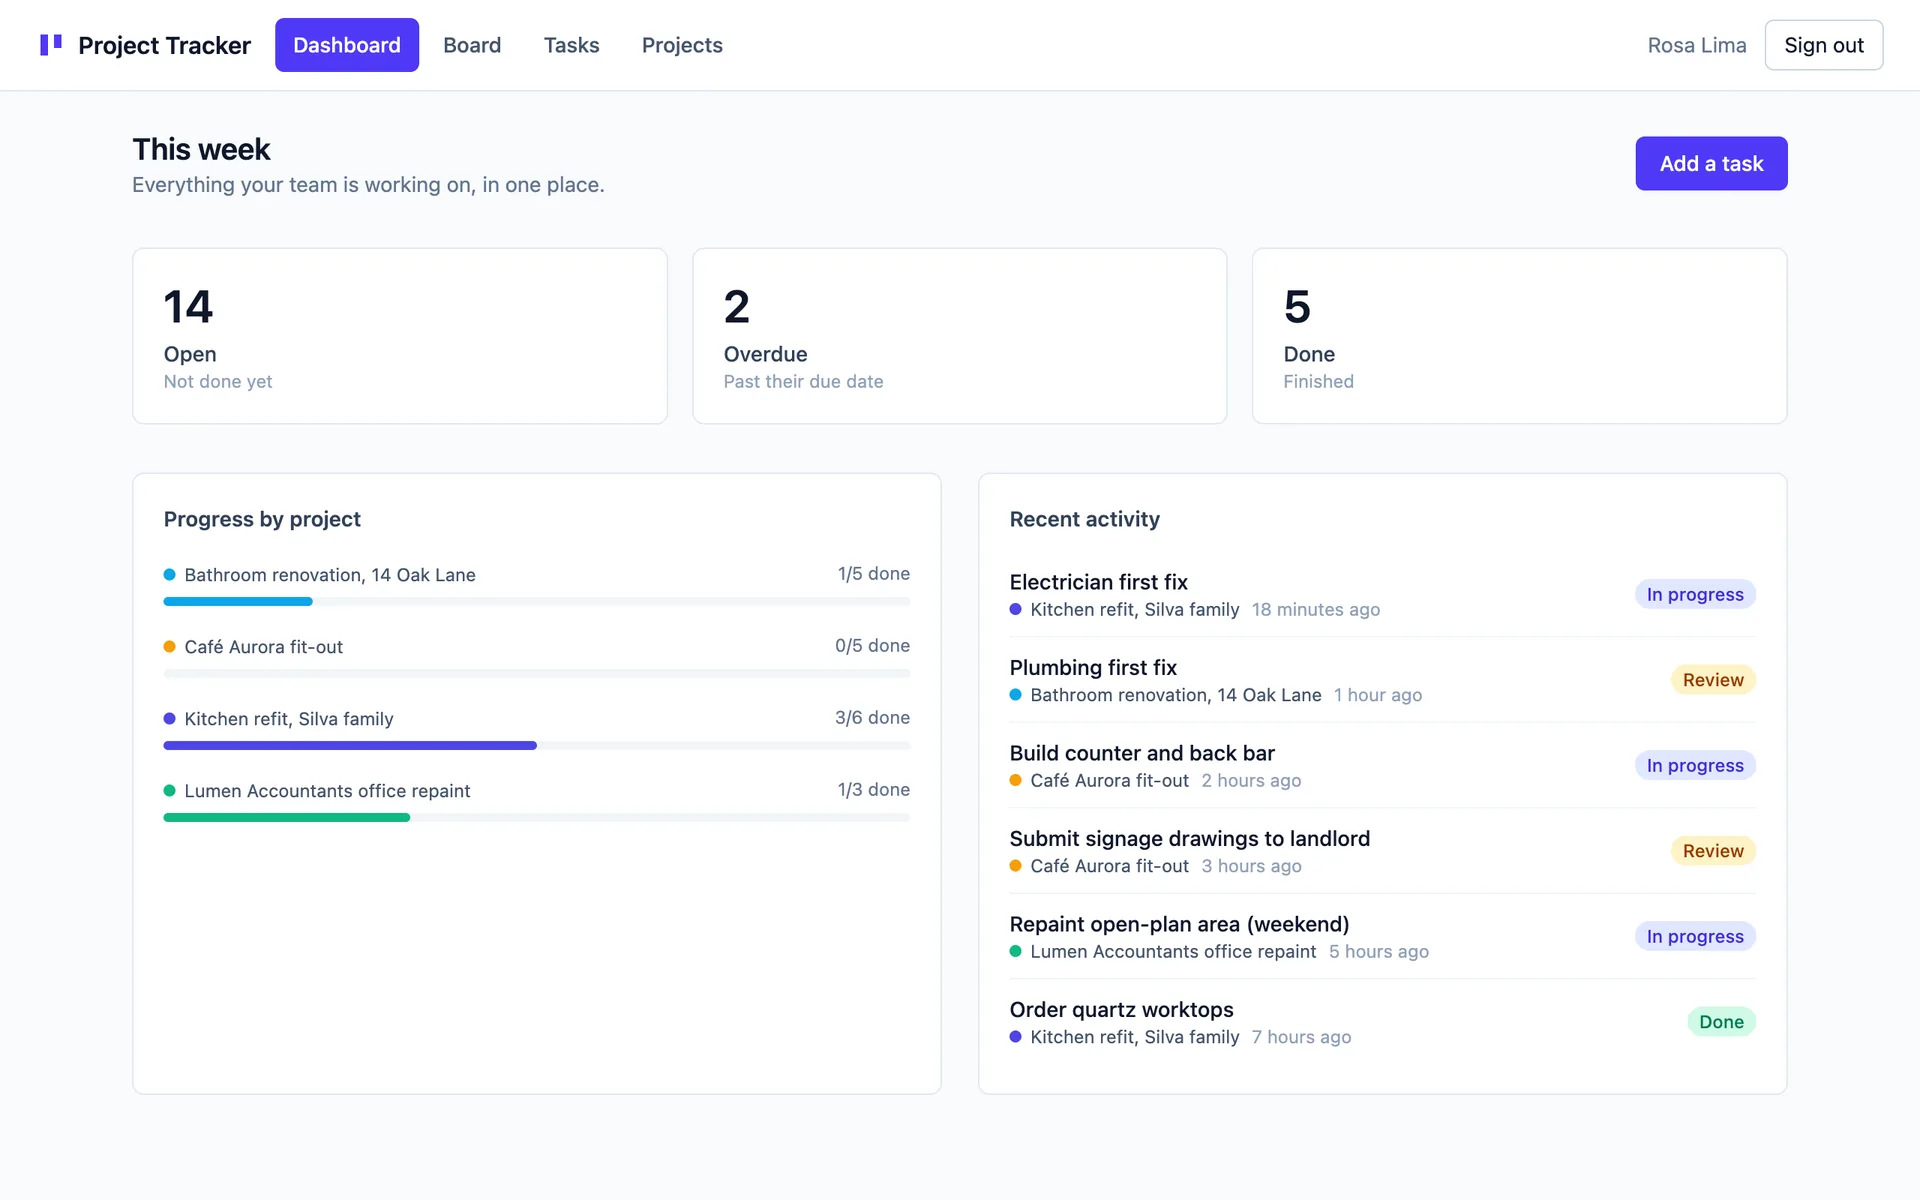Click the Rosa Lima user name
1920x1200 pixels.
tap(1697, 45)
